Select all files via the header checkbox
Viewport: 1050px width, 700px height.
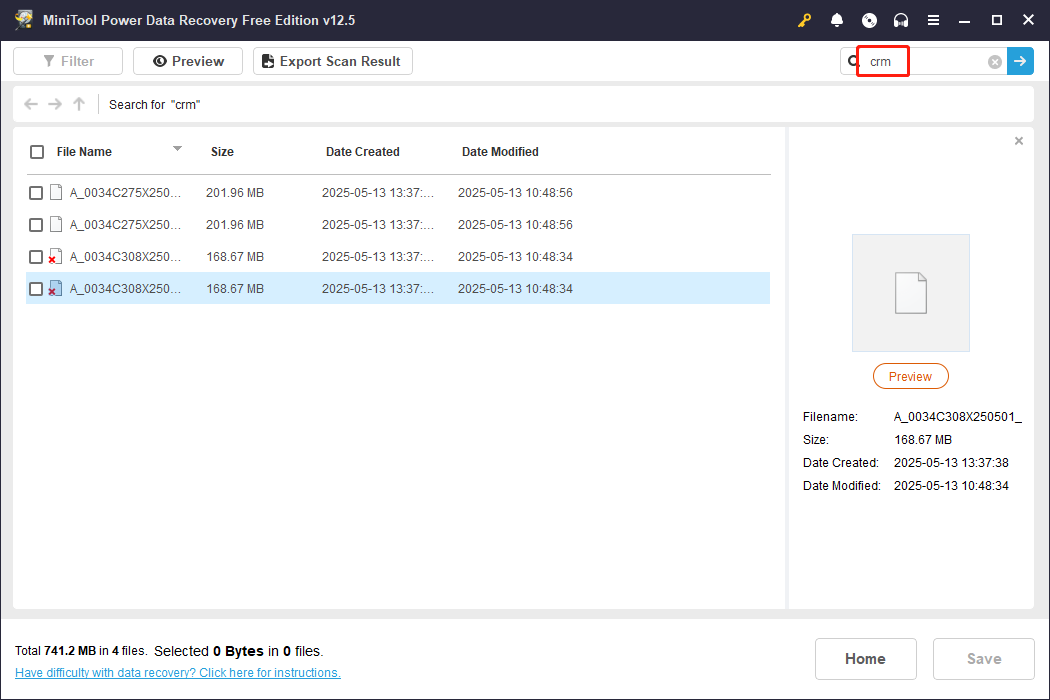click(36, 152)
